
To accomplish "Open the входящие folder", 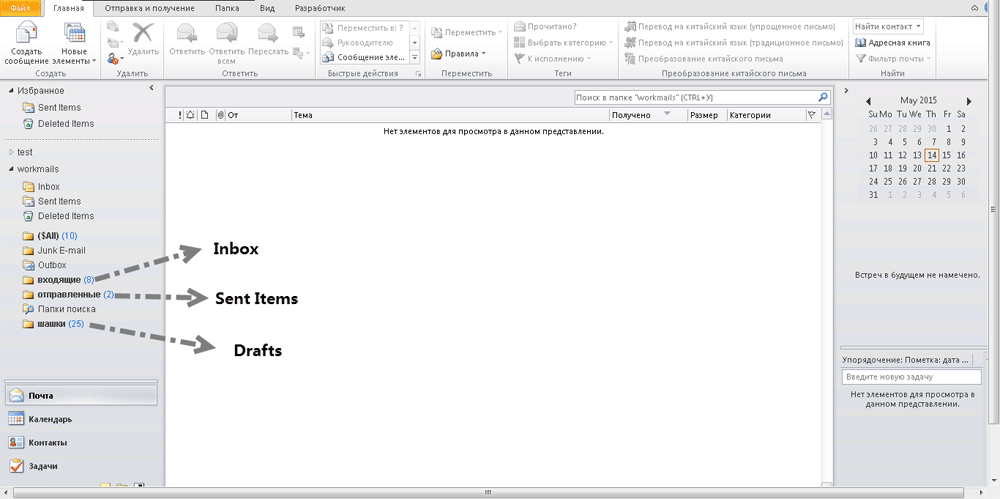I will pos(59,279).
